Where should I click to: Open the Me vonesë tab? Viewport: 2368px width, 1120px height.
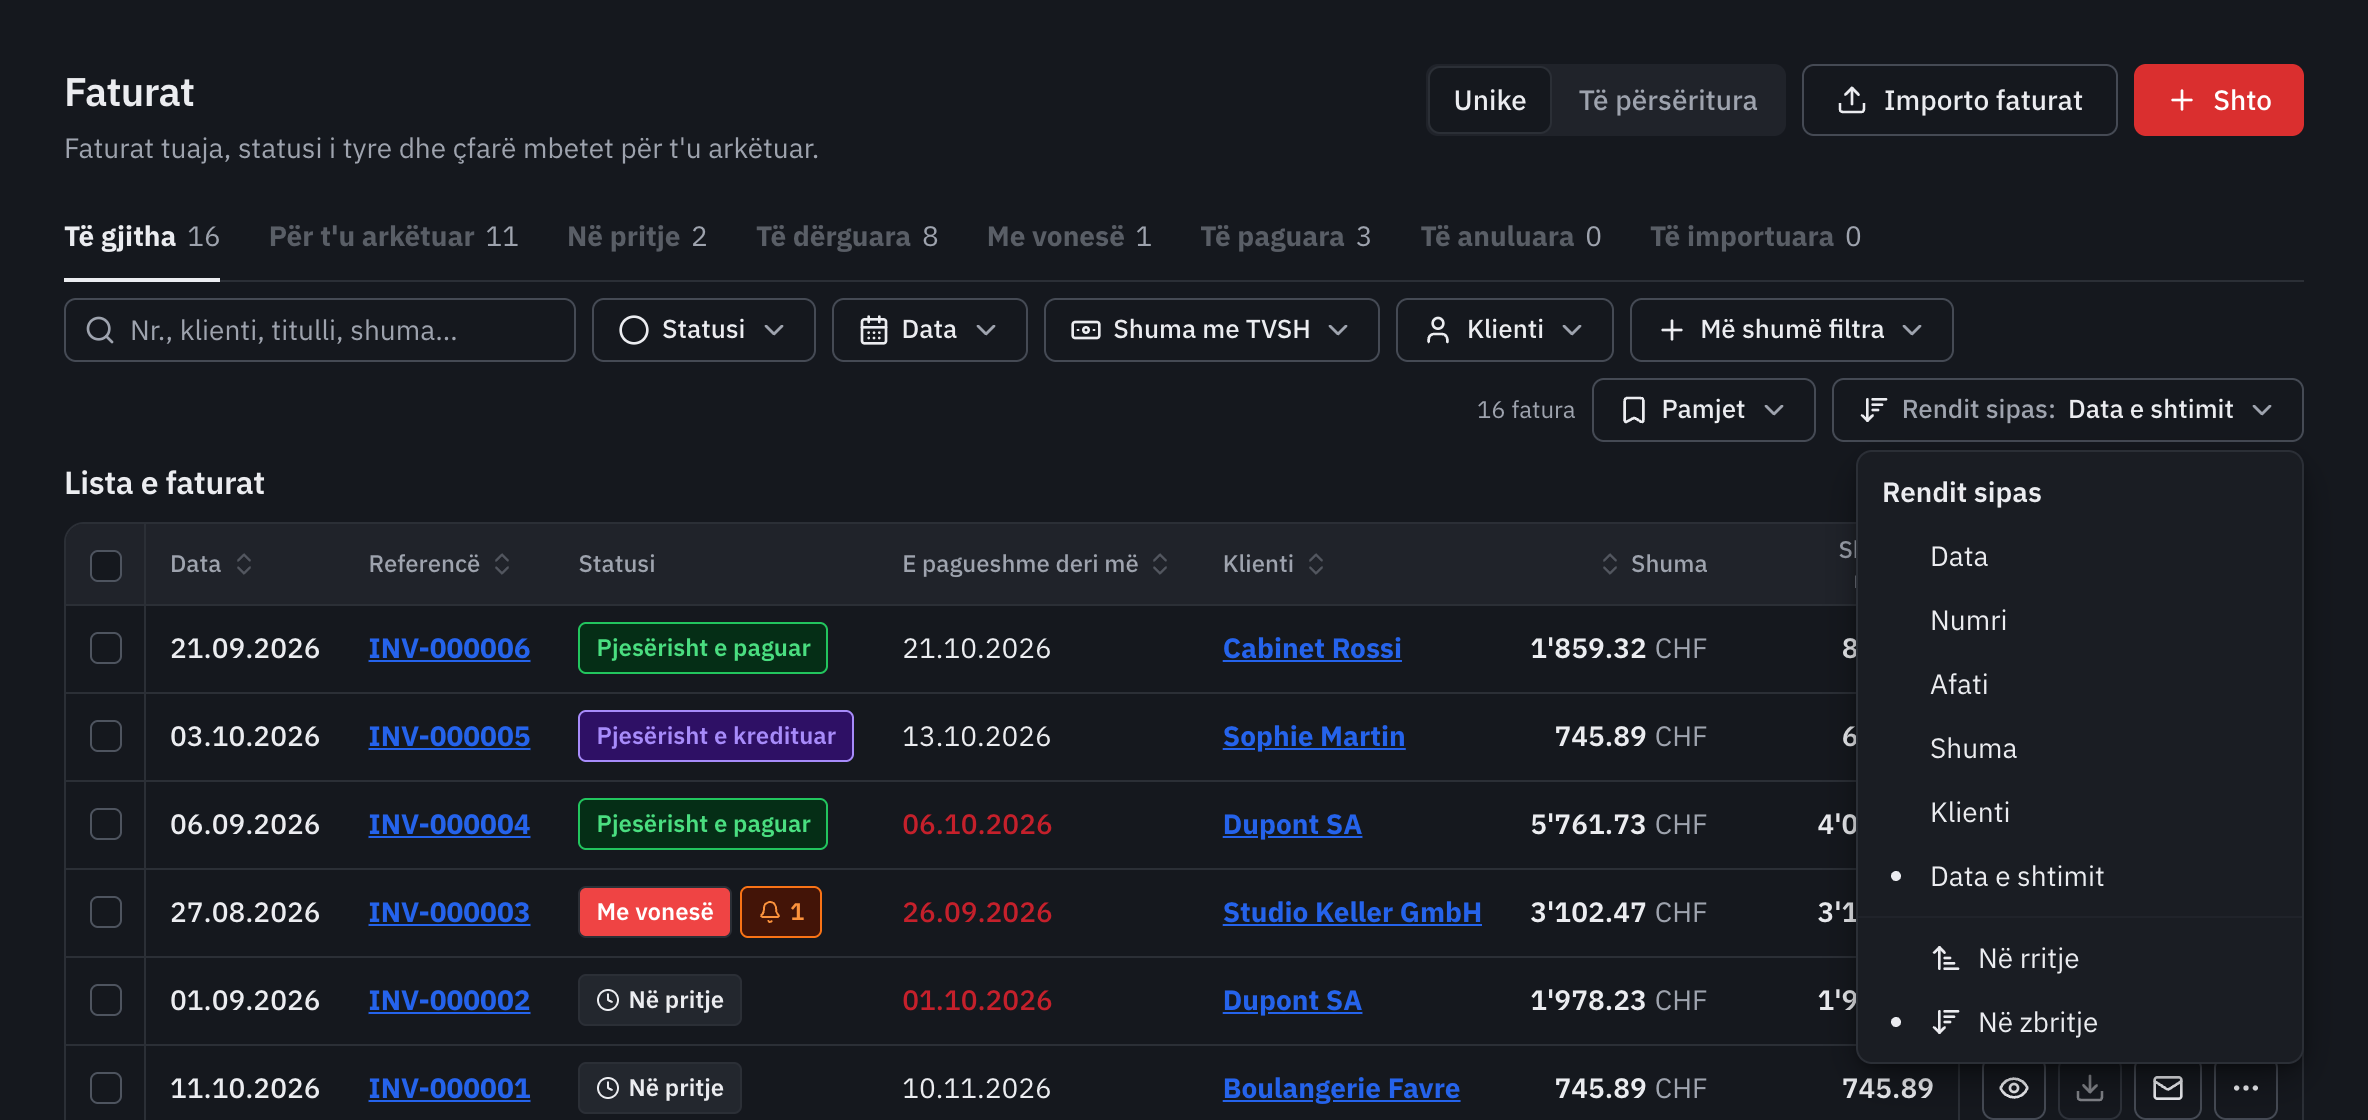tap(1069, 237)
